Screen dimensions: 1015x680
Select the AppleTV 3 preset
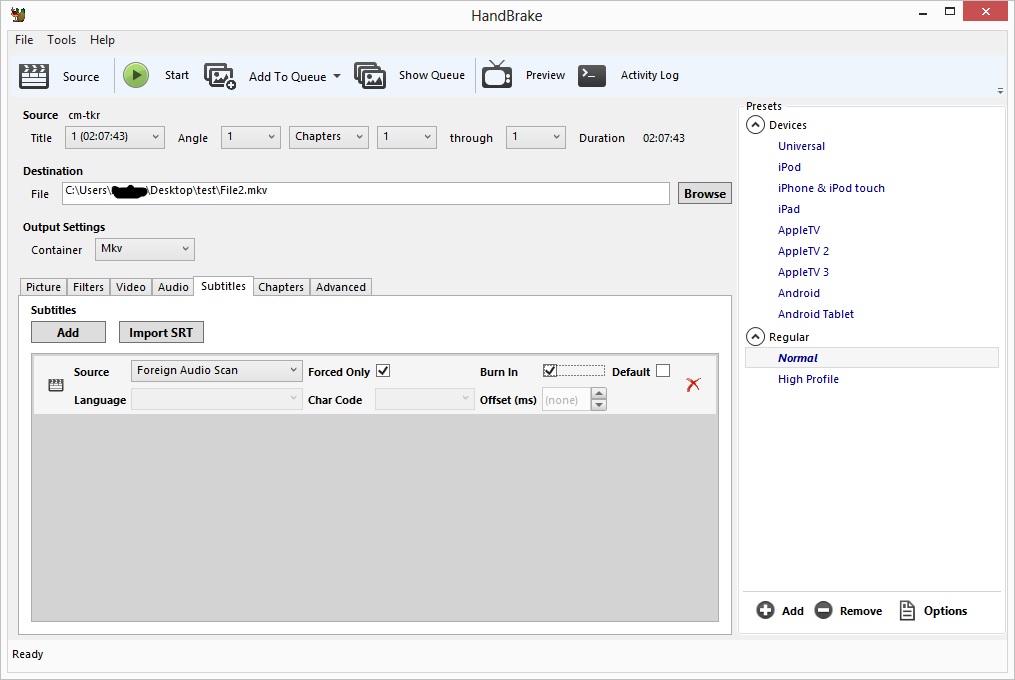(803, 273)
